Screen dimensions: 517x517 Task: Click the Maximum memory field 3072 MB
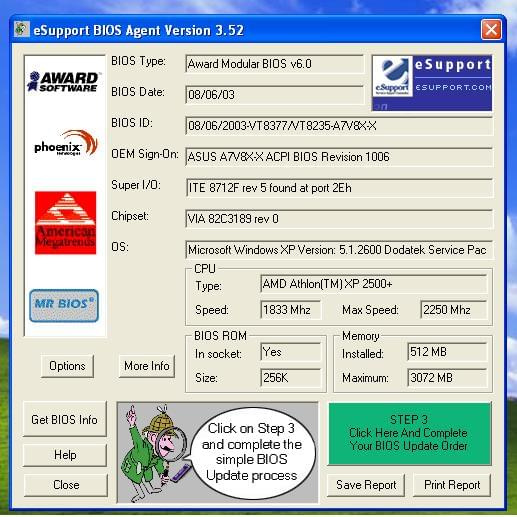[x=447, y=378]
